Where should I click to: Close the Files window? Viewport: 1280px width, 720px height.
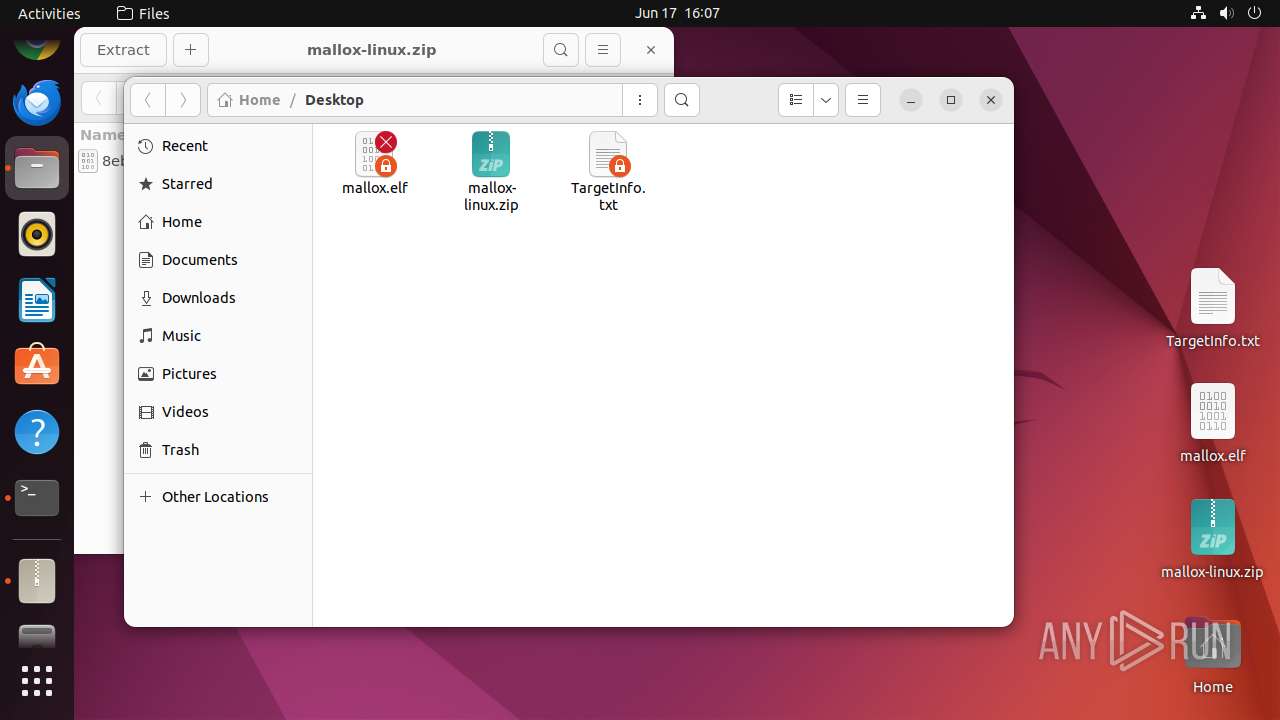[x=991, y=100]
